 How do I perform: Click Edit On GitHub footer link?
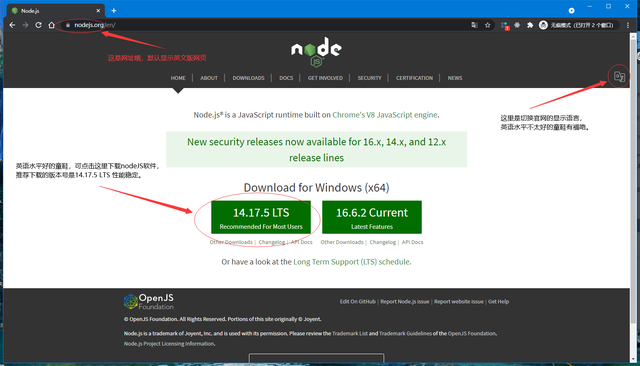[x=358, y=302]
